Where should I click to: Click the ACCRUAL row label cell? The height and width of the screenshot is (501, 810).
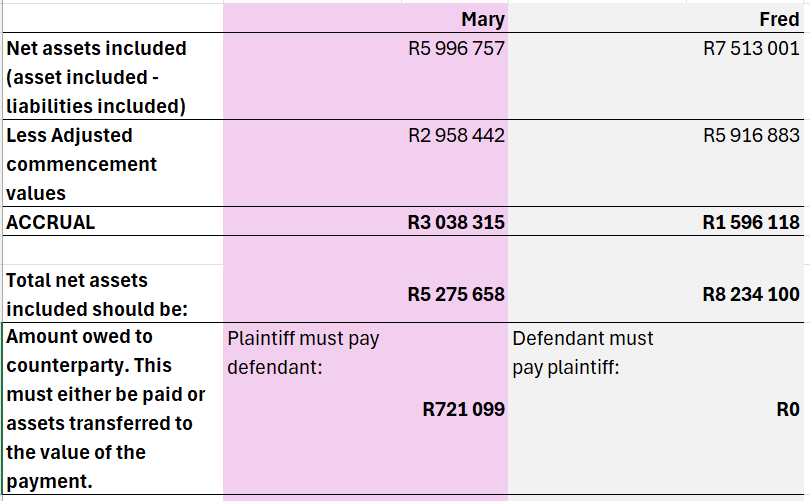51,222
